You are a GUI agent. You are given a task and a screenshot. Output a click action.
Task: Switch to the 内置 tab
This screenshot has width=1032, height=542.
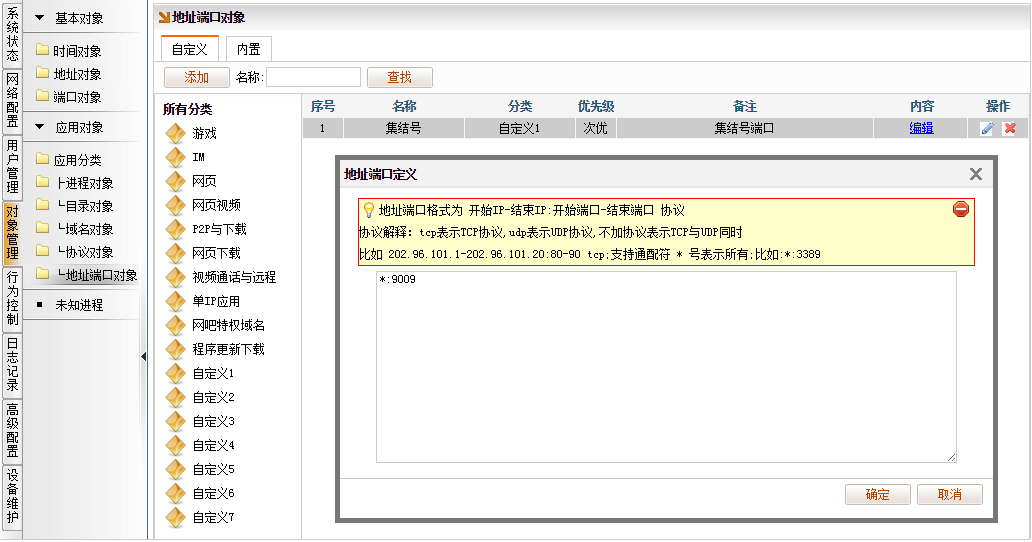(x=249, y=49)
